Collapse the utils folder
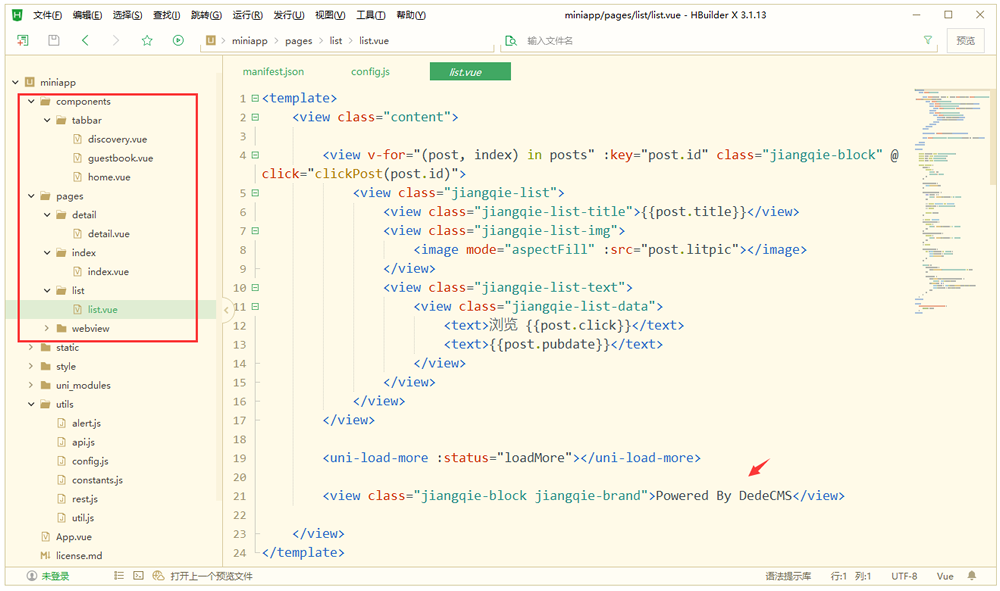The image size is (1000, 591). click(x=31, y=405)
